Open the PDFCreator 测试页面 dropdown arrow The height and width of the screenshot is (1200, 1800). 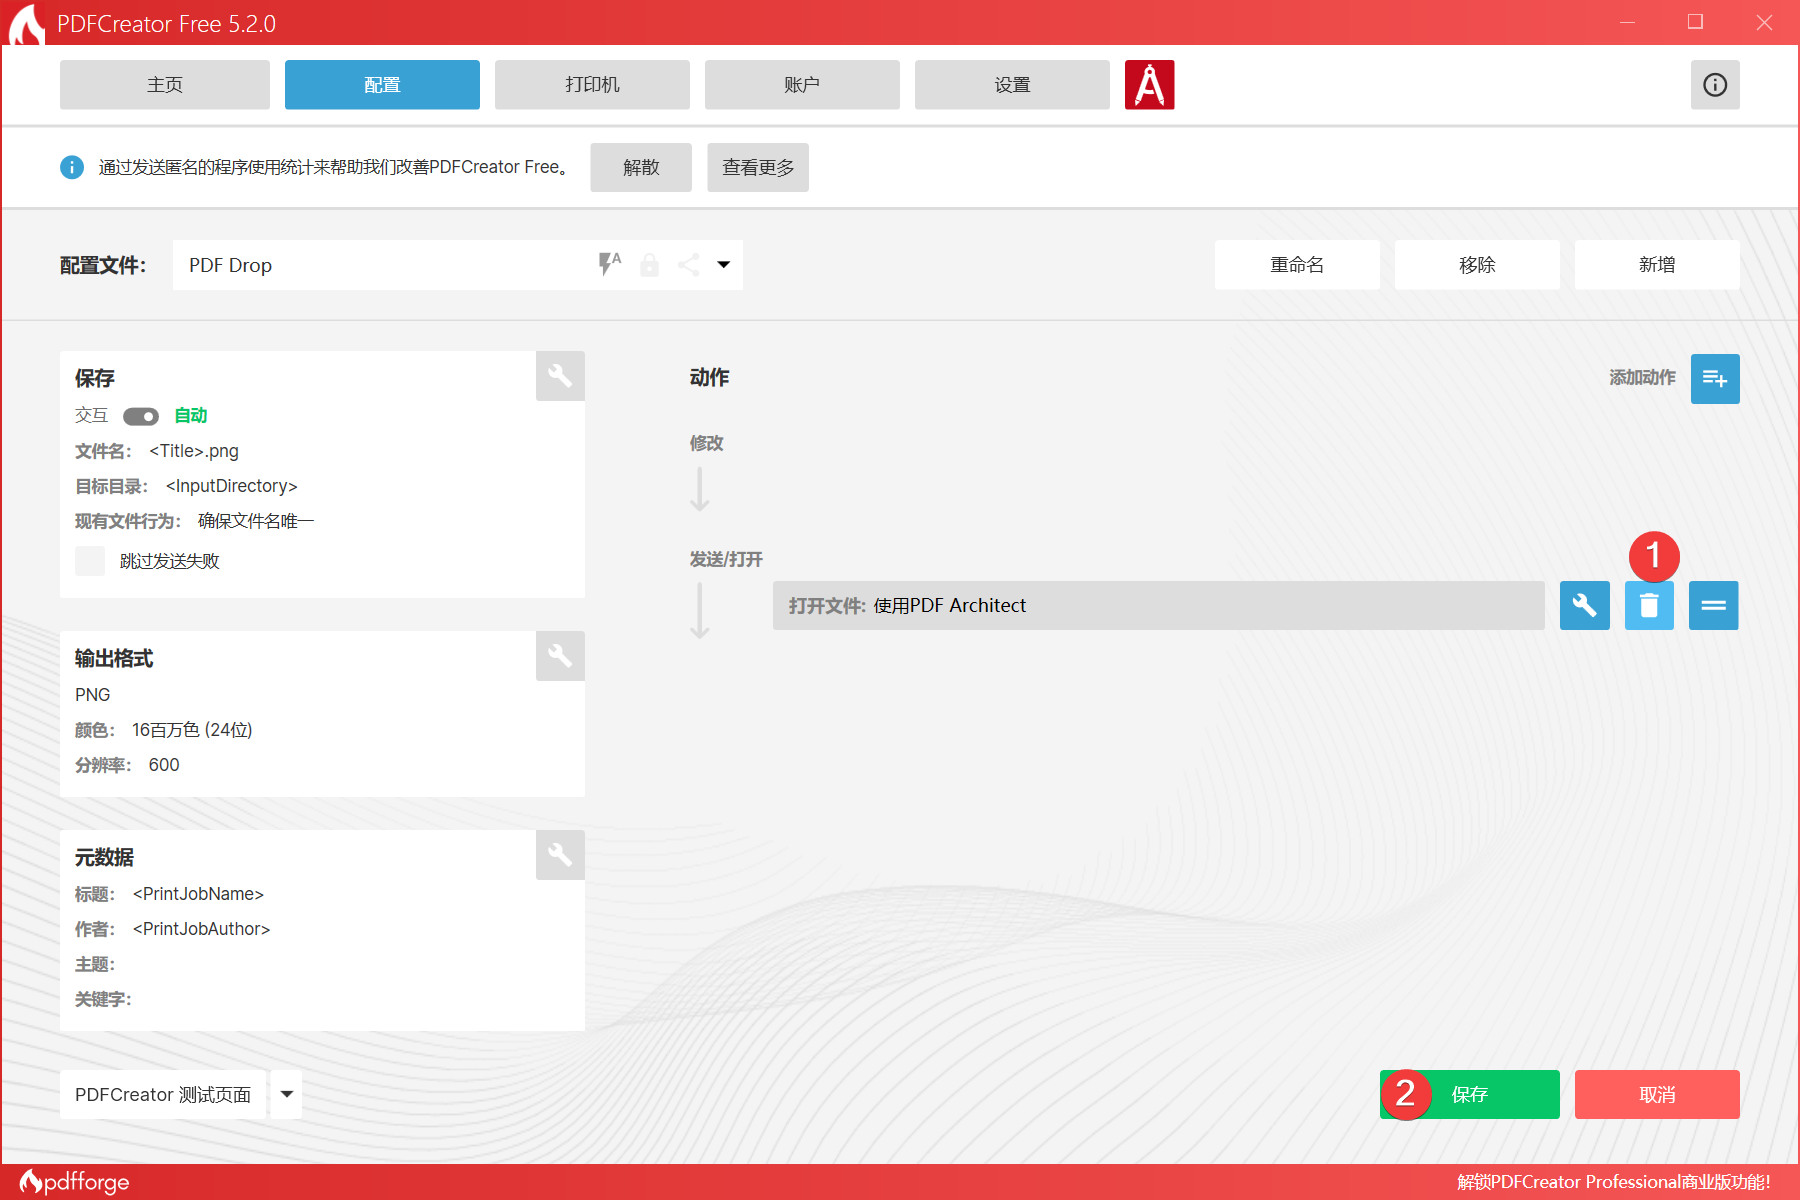click(287, 1094)
